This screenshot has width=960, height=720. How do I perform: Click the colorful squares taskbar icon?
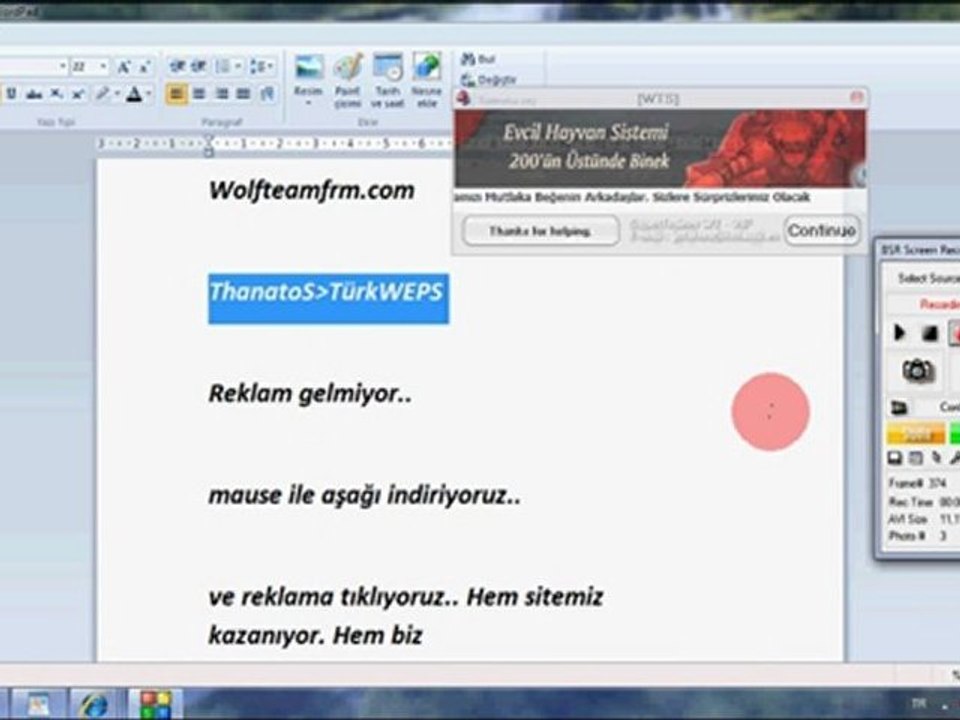click(156, 704)
